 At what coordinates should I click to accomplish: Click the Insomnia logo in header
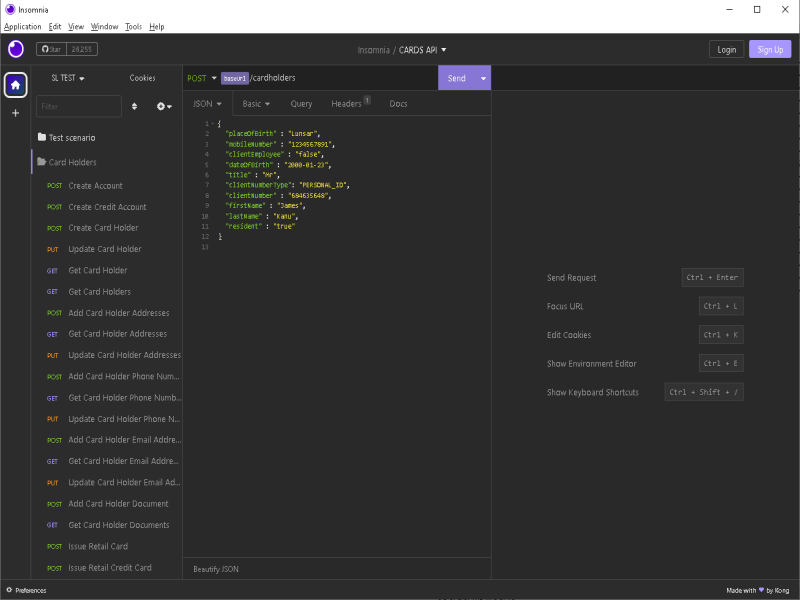[x=16, y=49]
